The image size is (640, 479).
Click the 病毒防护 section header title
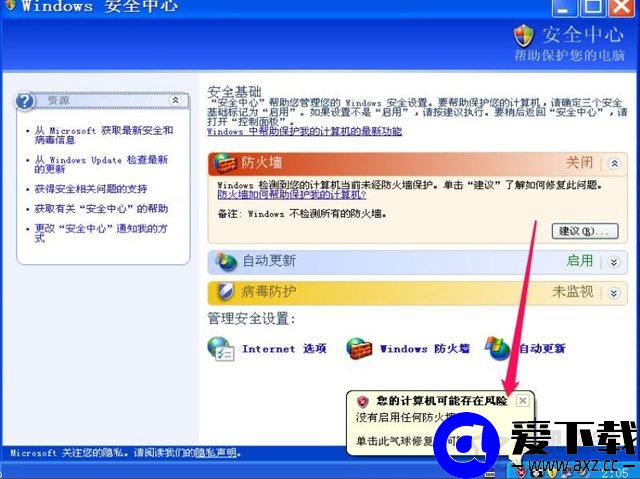pos(269,292)
